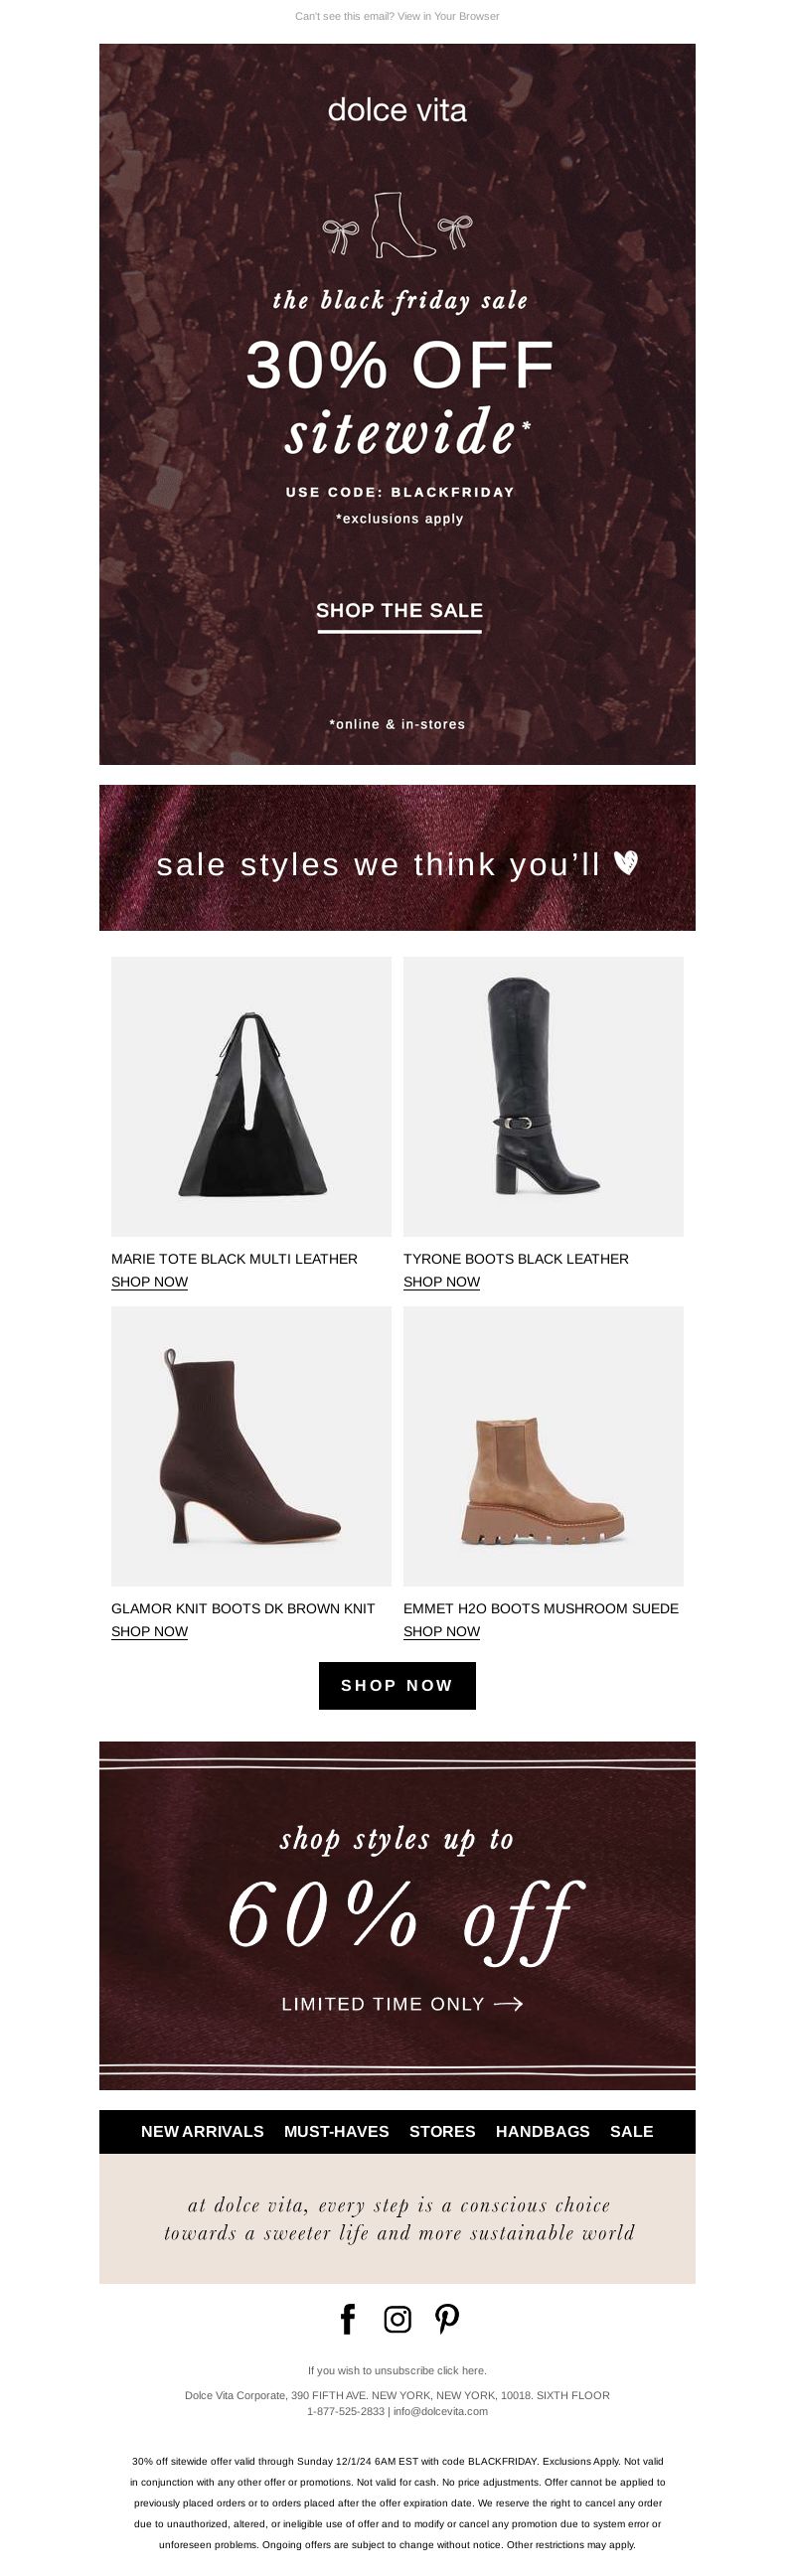Image resolution: width=795 pixels, height=2576 pixels.
Task: Click the Shop The Sale link
Action: (399, 611)
